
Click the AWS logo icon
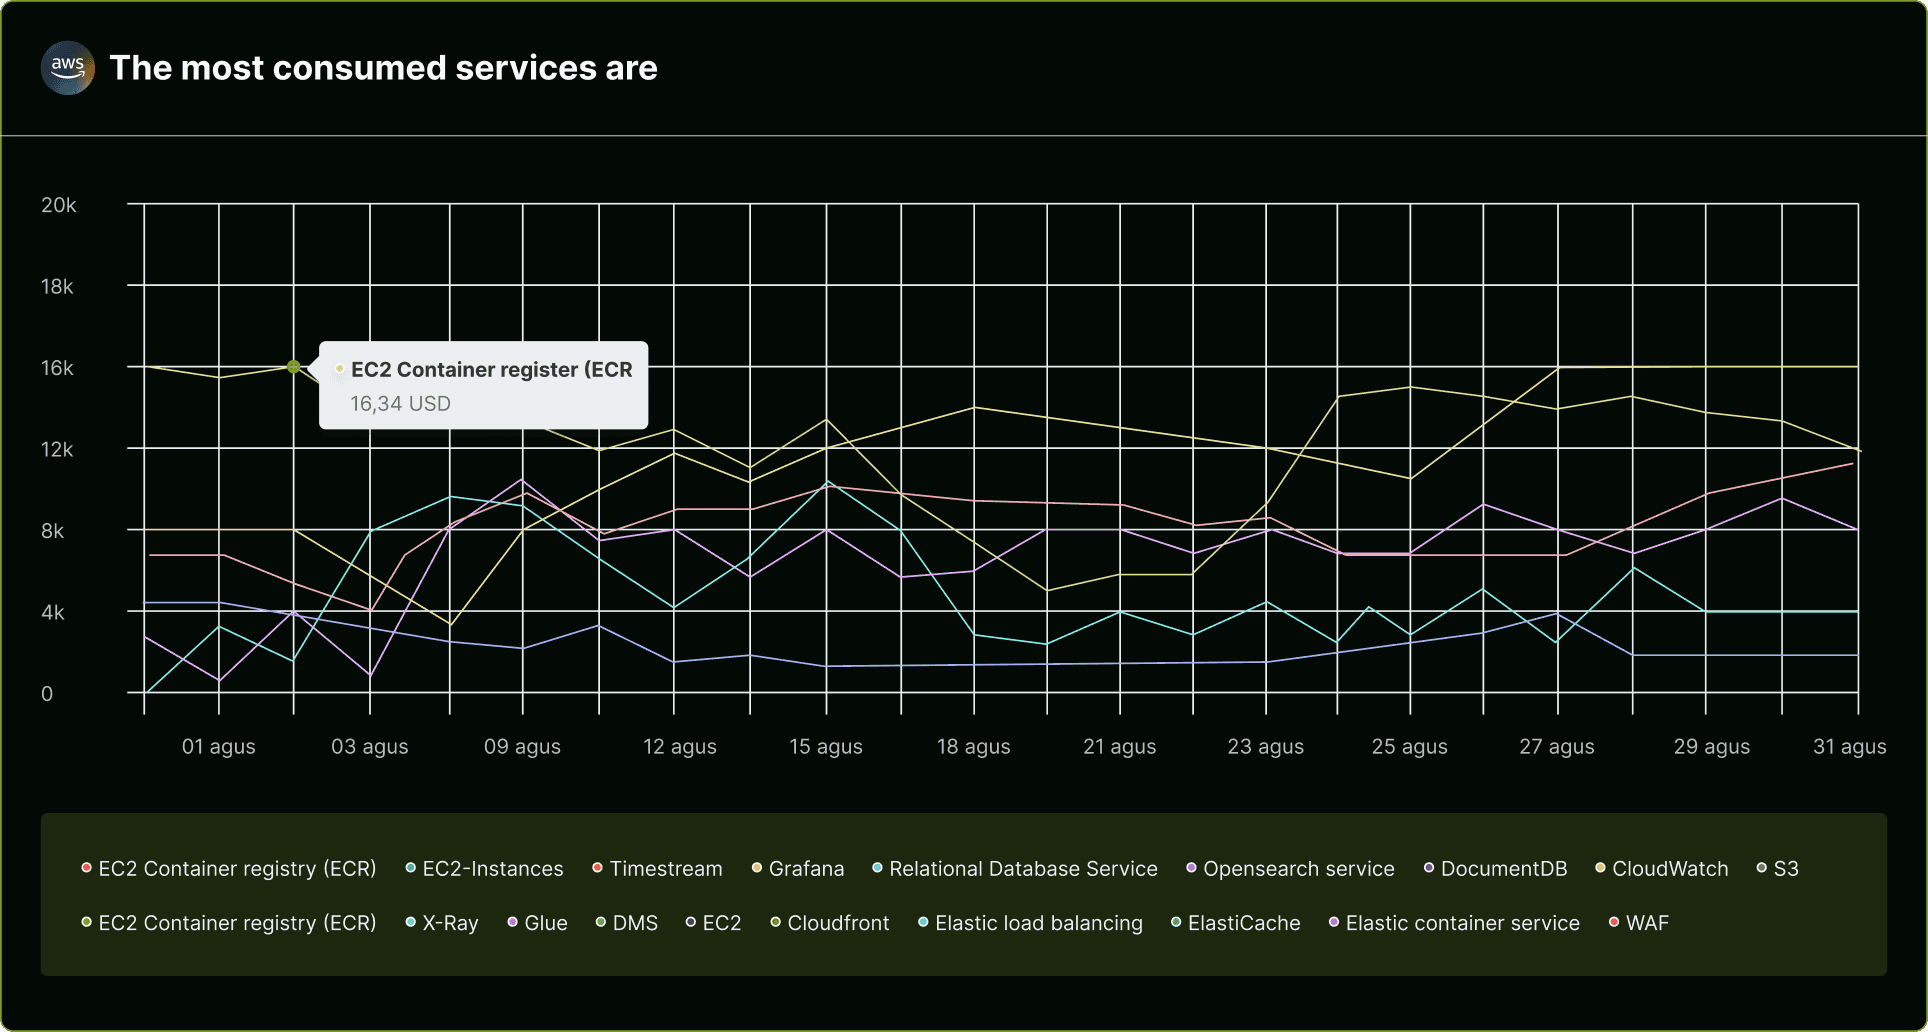coord(66,68)
